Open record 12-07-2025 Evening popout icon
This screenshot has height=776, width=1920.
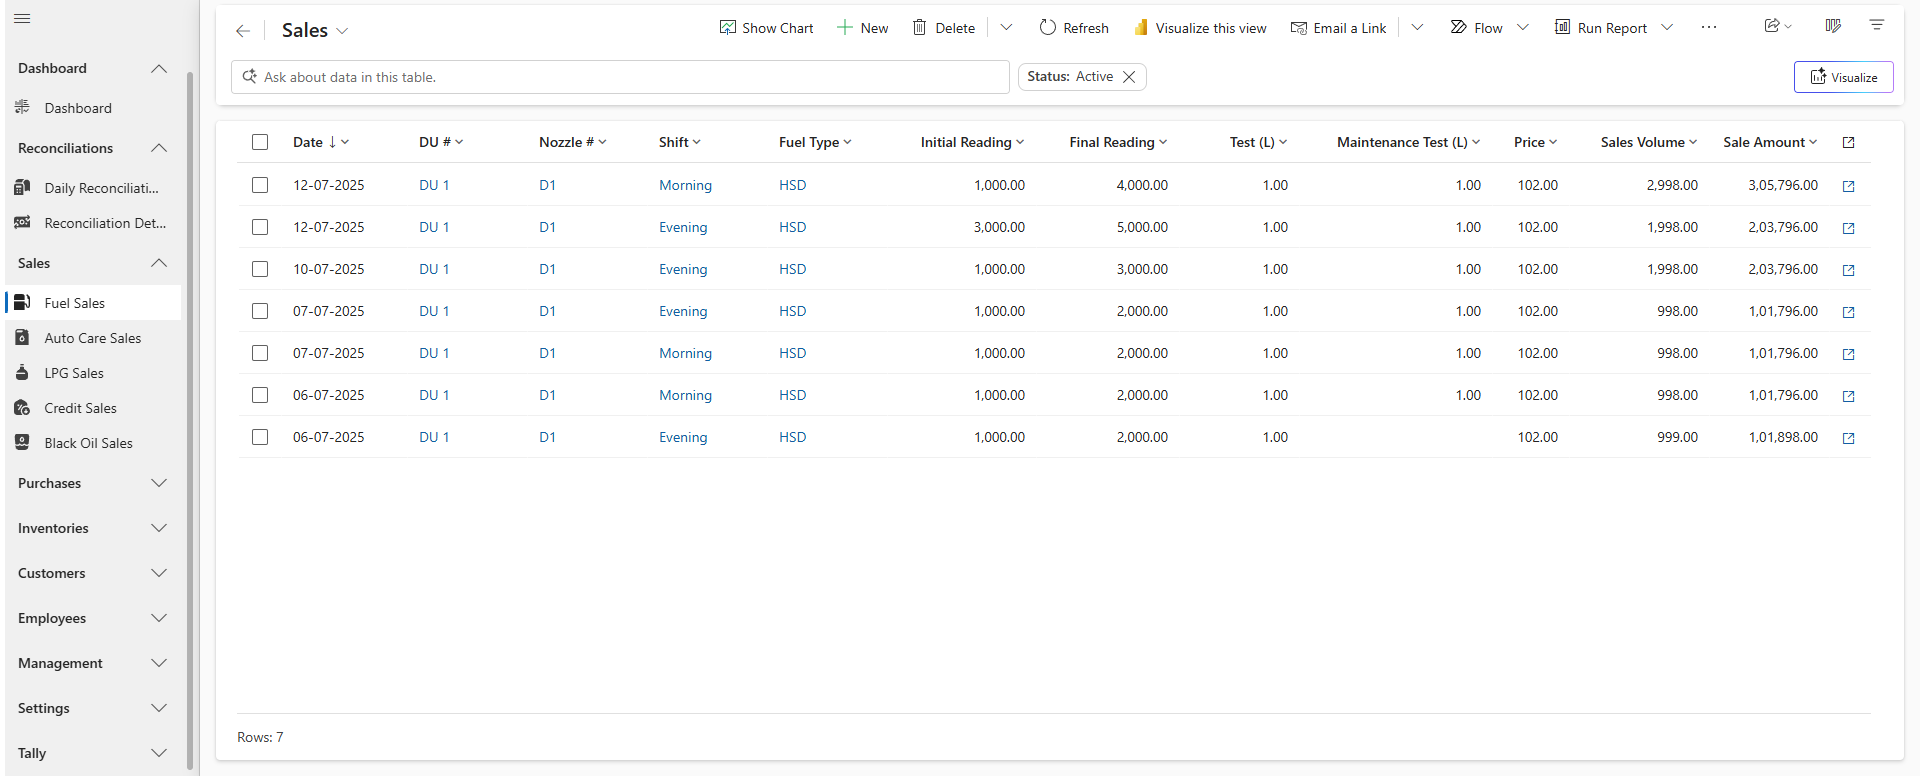click(1848, 228)
